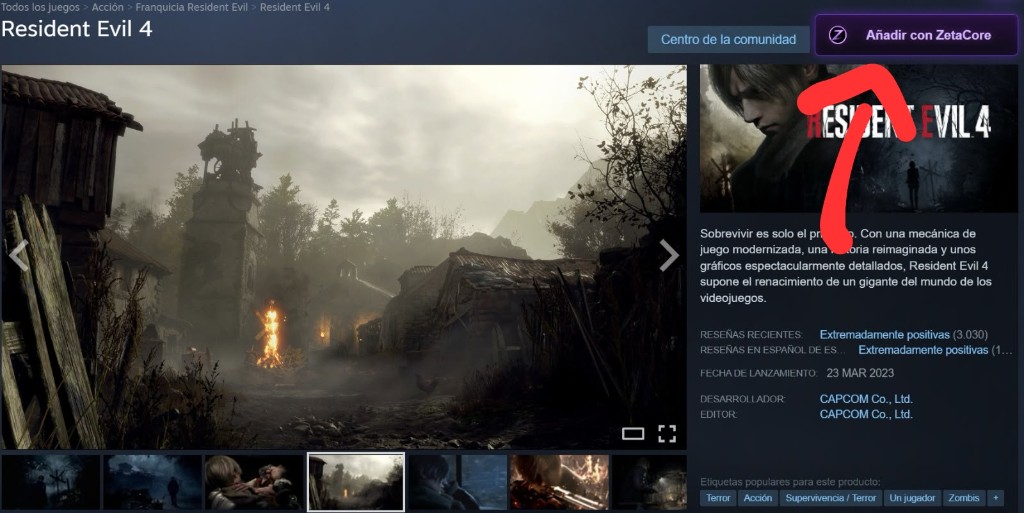This screenshot has height=513, width=1024.
Task: Show next screenshot with right arrow
Action: point(669,255)
